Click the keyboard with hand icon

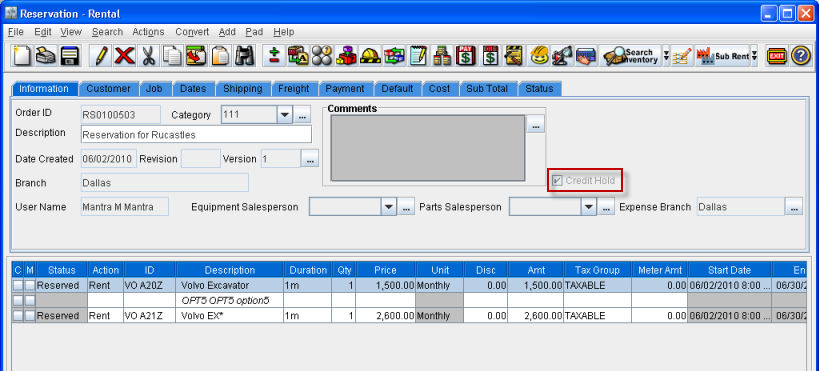(586, 55)
